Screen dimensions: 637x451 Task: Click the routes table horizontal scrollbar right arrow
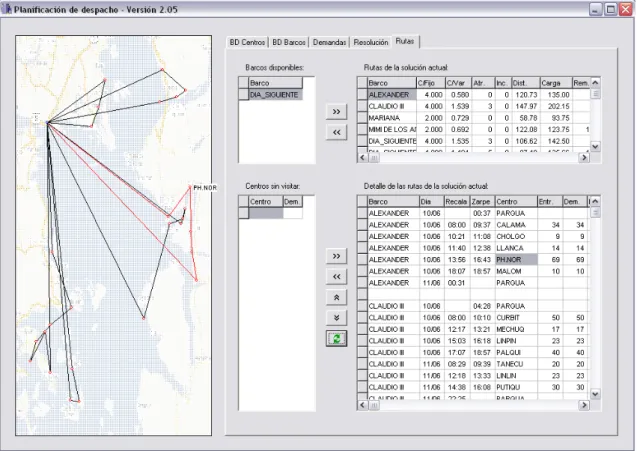584,157
